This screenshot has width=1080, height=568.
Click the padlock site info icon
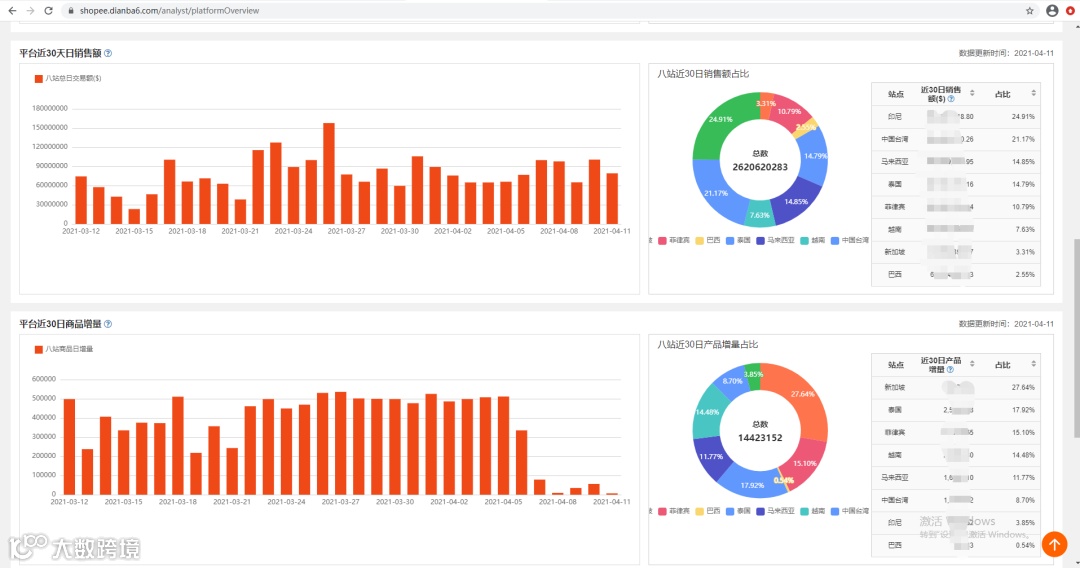(70, 11)
